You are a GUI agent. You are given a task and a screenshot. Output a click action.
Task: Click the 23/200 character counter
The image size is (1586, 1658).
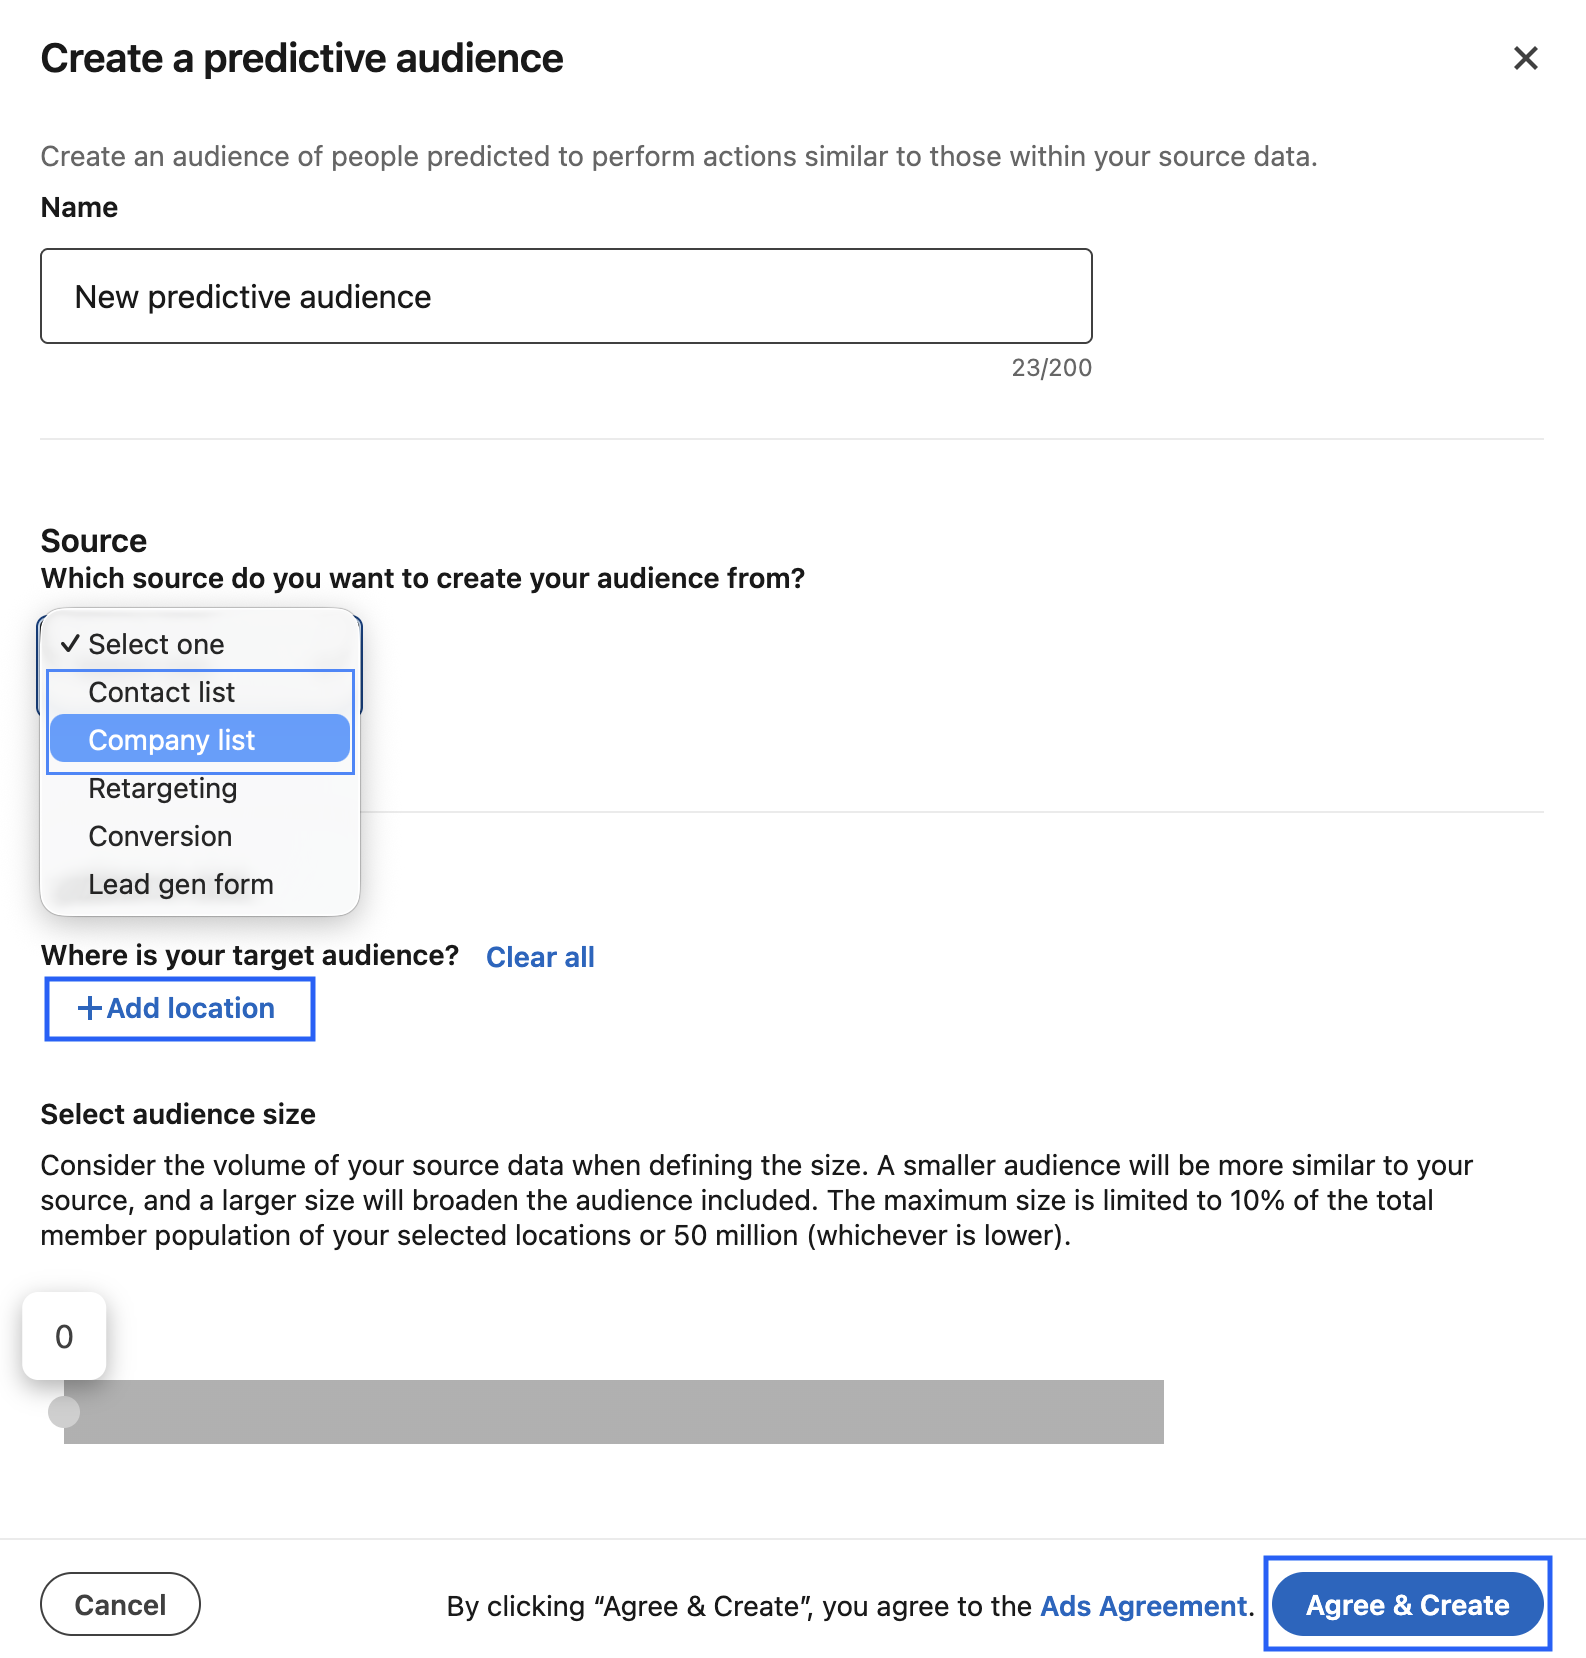click(x=1051, y=368)
